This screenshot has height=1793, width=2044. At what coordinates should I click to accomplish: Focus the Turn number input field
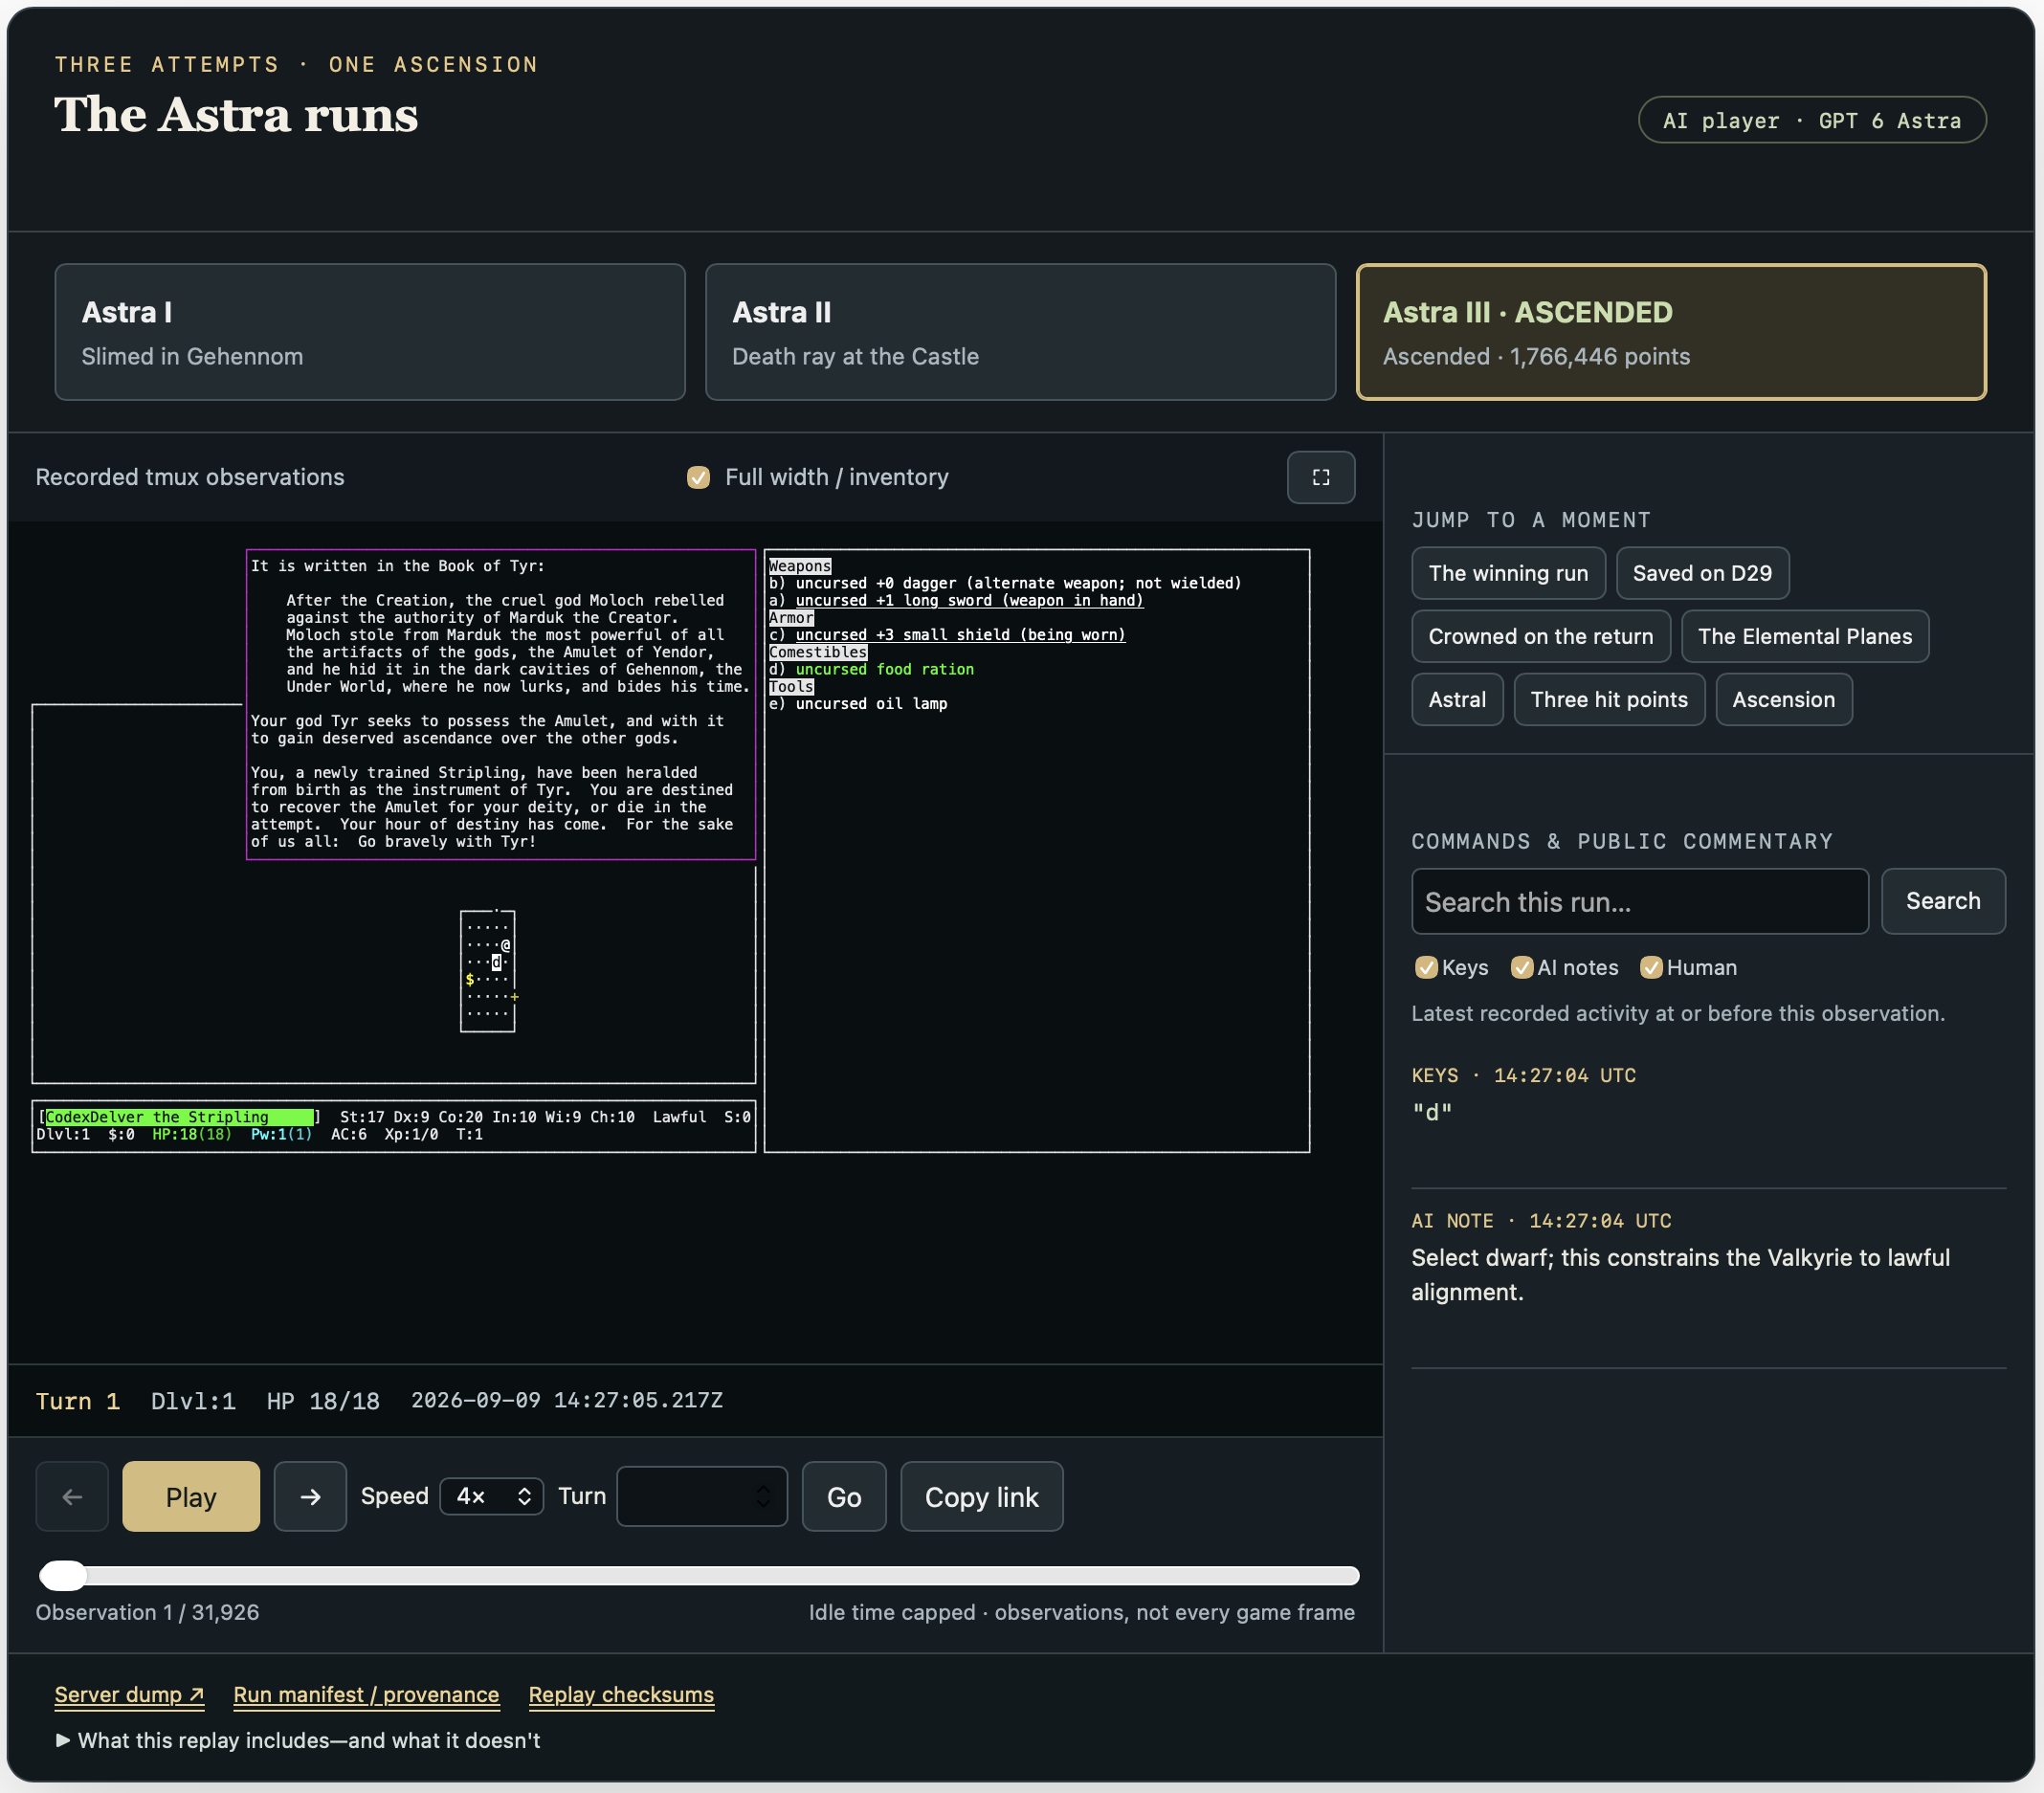(x=702, y=1496)
